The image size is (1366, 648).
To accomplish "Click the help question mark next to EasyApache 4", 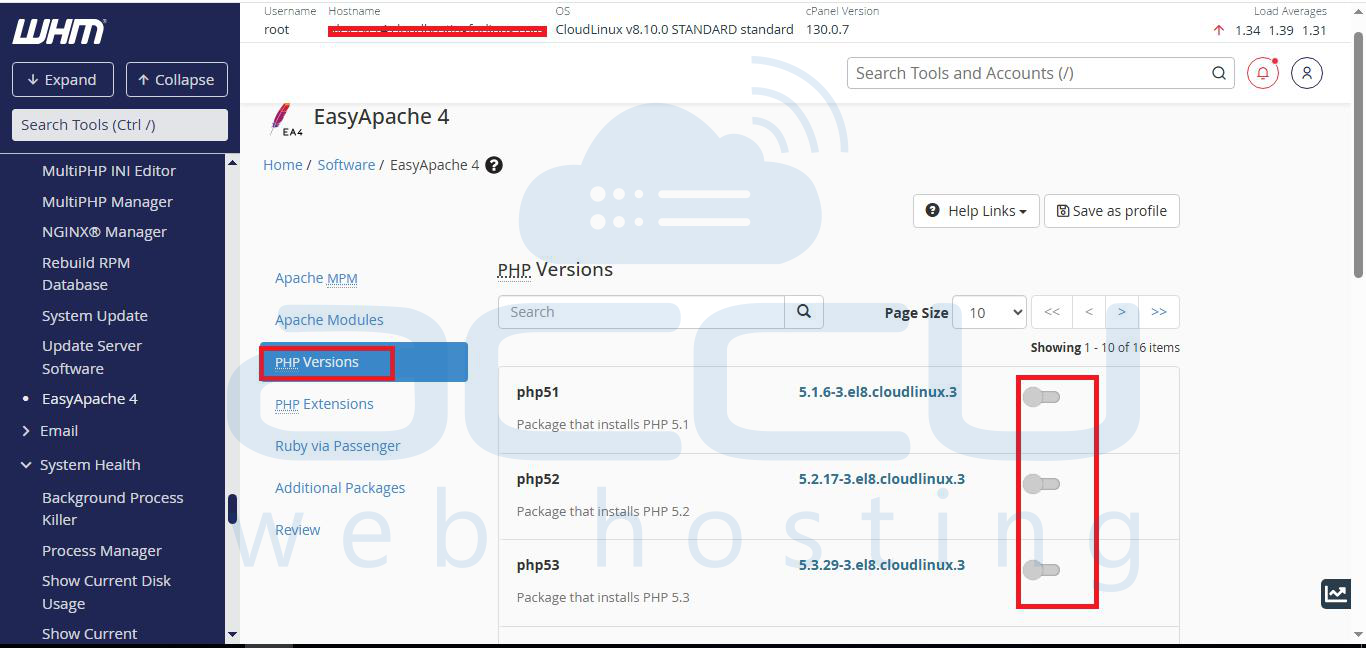I will coord(493,165).
